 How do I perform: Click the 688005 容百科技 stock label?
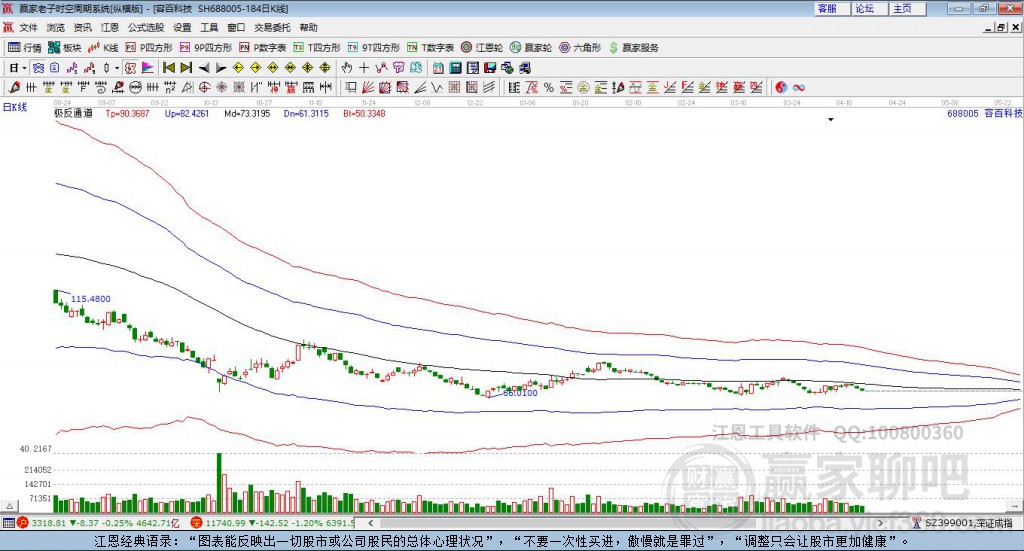point(984,114)
